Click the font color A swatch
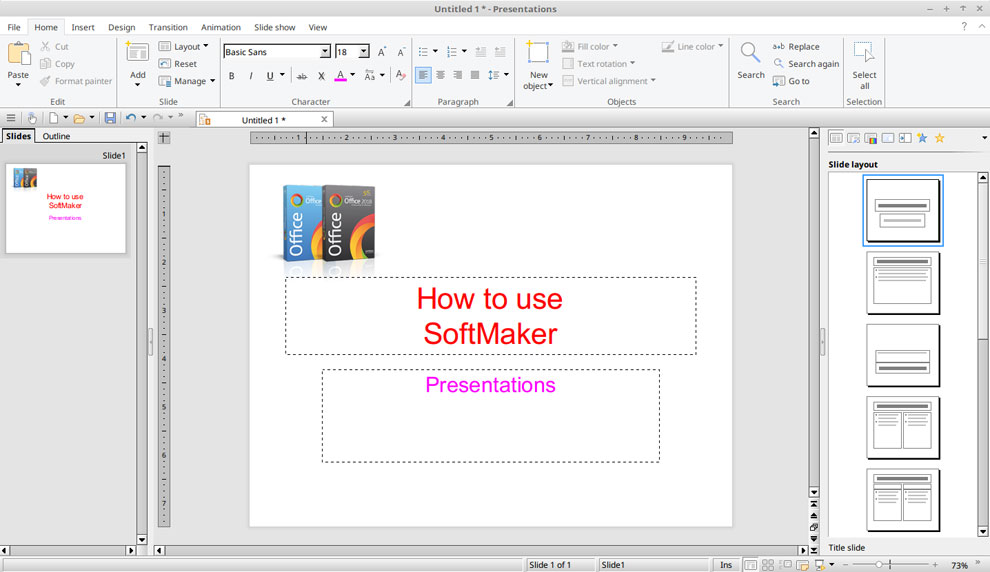Screen dimensions: 990x572 coord(340,76)
